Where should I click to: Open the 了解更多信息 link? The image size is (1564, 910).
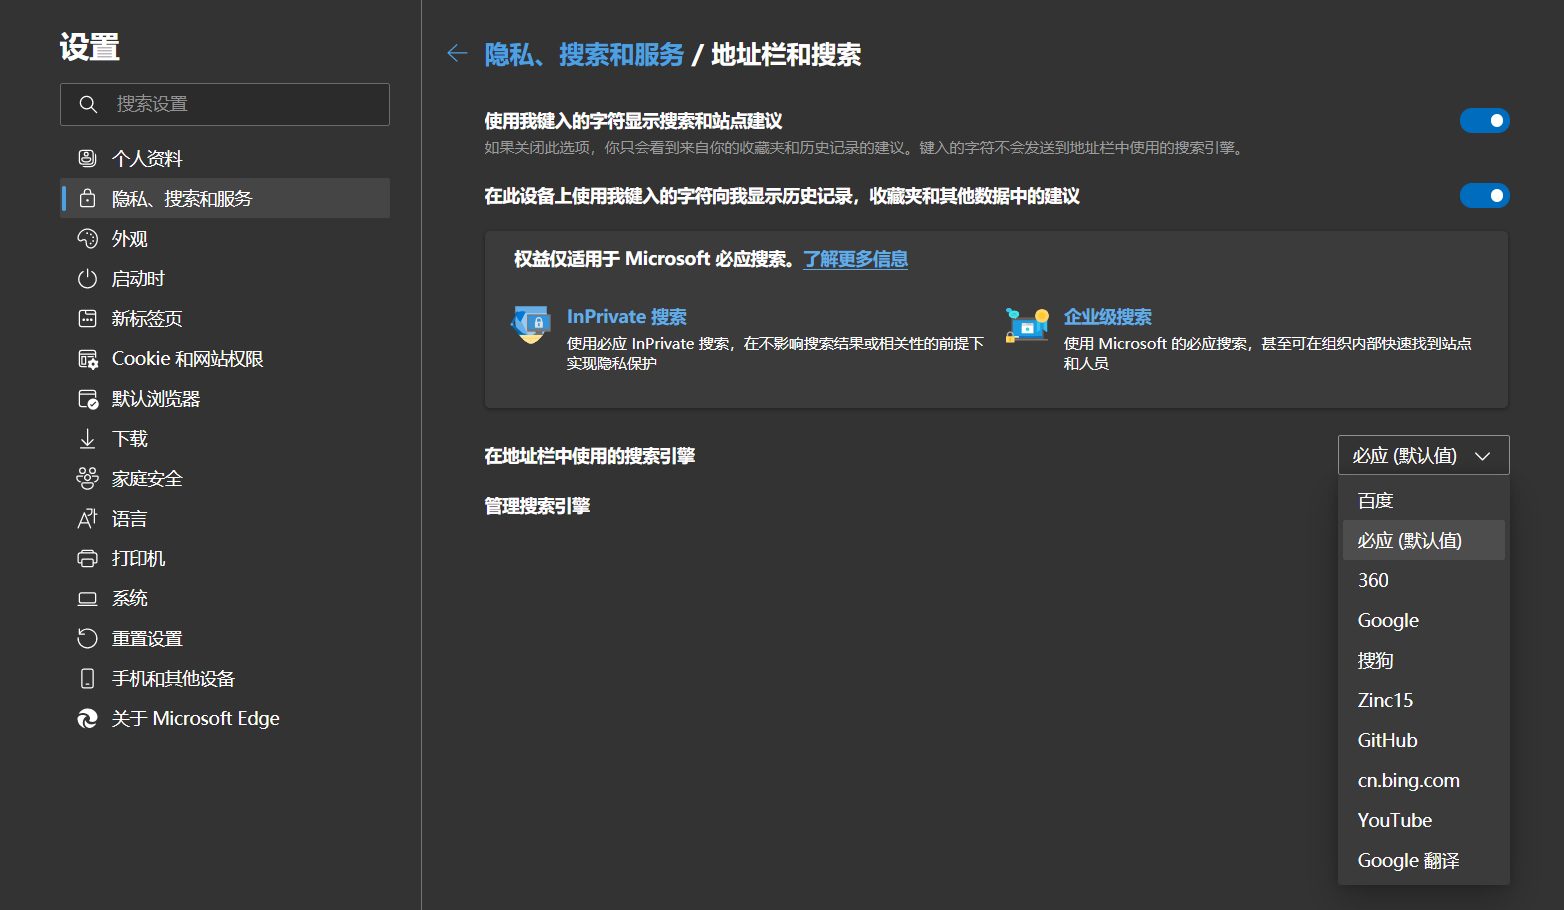pyautogui.click(x=855, y=259)
